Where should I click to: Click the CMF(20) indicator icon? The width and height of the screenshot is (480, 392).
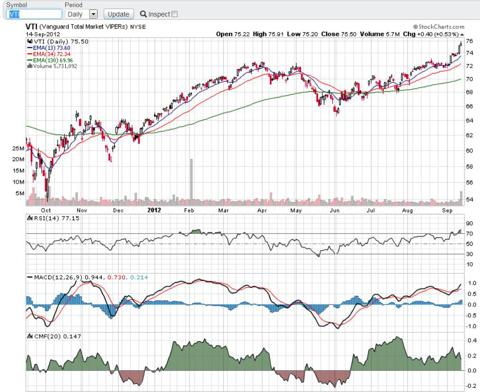click(x=29, y=337)
